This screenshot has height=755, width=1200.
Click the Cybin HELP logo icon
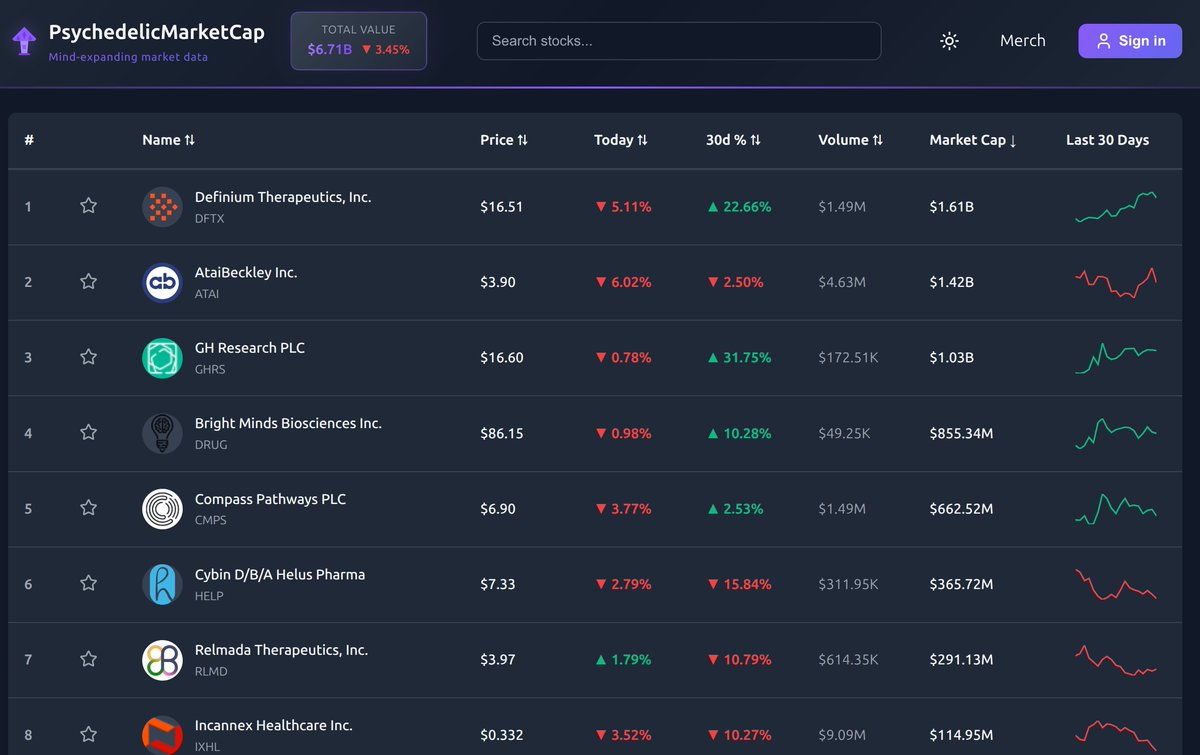tap(162, 584)
